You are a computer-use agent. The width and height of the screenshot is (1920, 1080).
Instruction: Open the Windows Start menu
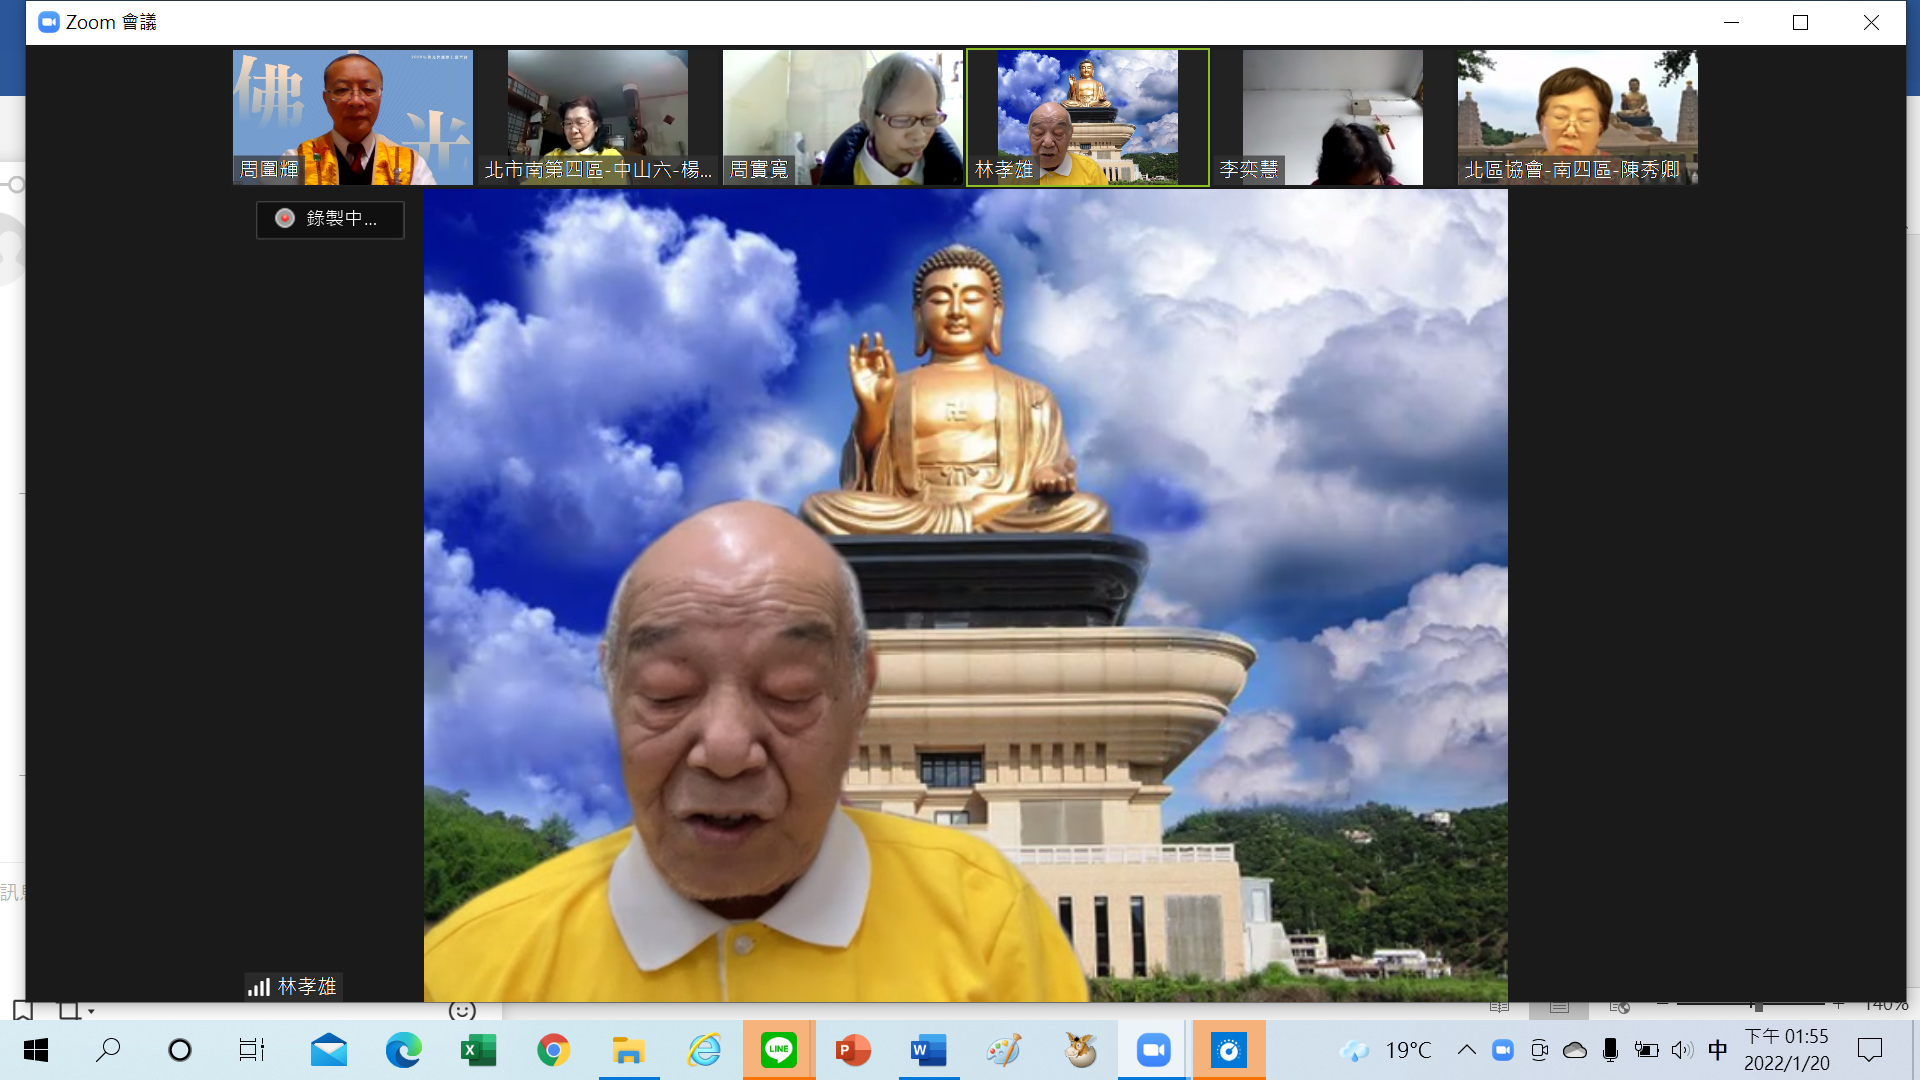[36, 1050]
